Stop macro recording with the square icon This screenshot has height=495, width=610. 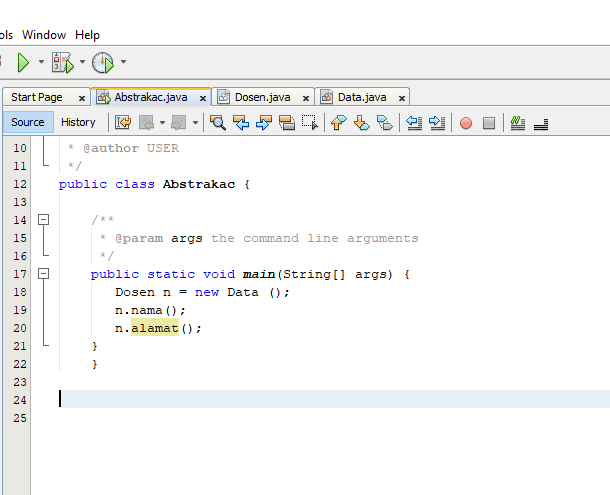489,123
